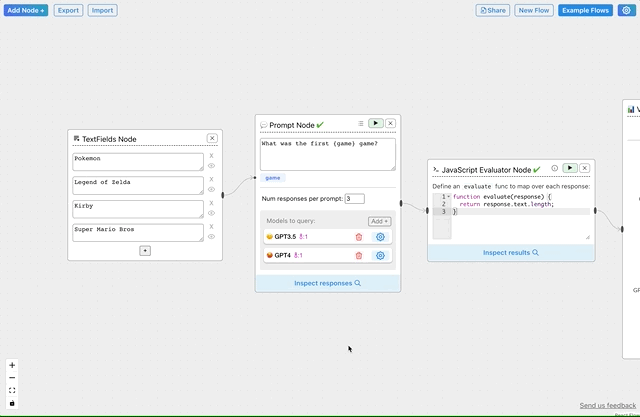Click the JavaScript Evaluator Node title
Viewport: 640px width, 417px height.
[x=486, y=170]
